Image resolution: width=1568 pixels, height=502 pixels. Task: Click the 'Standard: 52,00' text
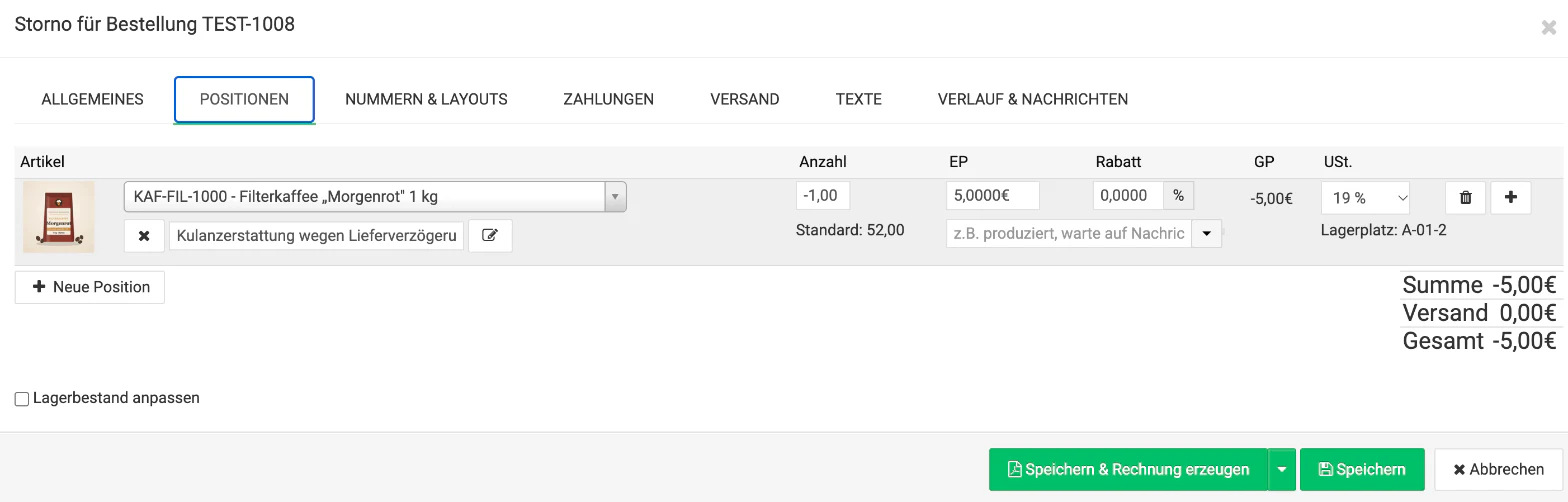tap(850, 230)
